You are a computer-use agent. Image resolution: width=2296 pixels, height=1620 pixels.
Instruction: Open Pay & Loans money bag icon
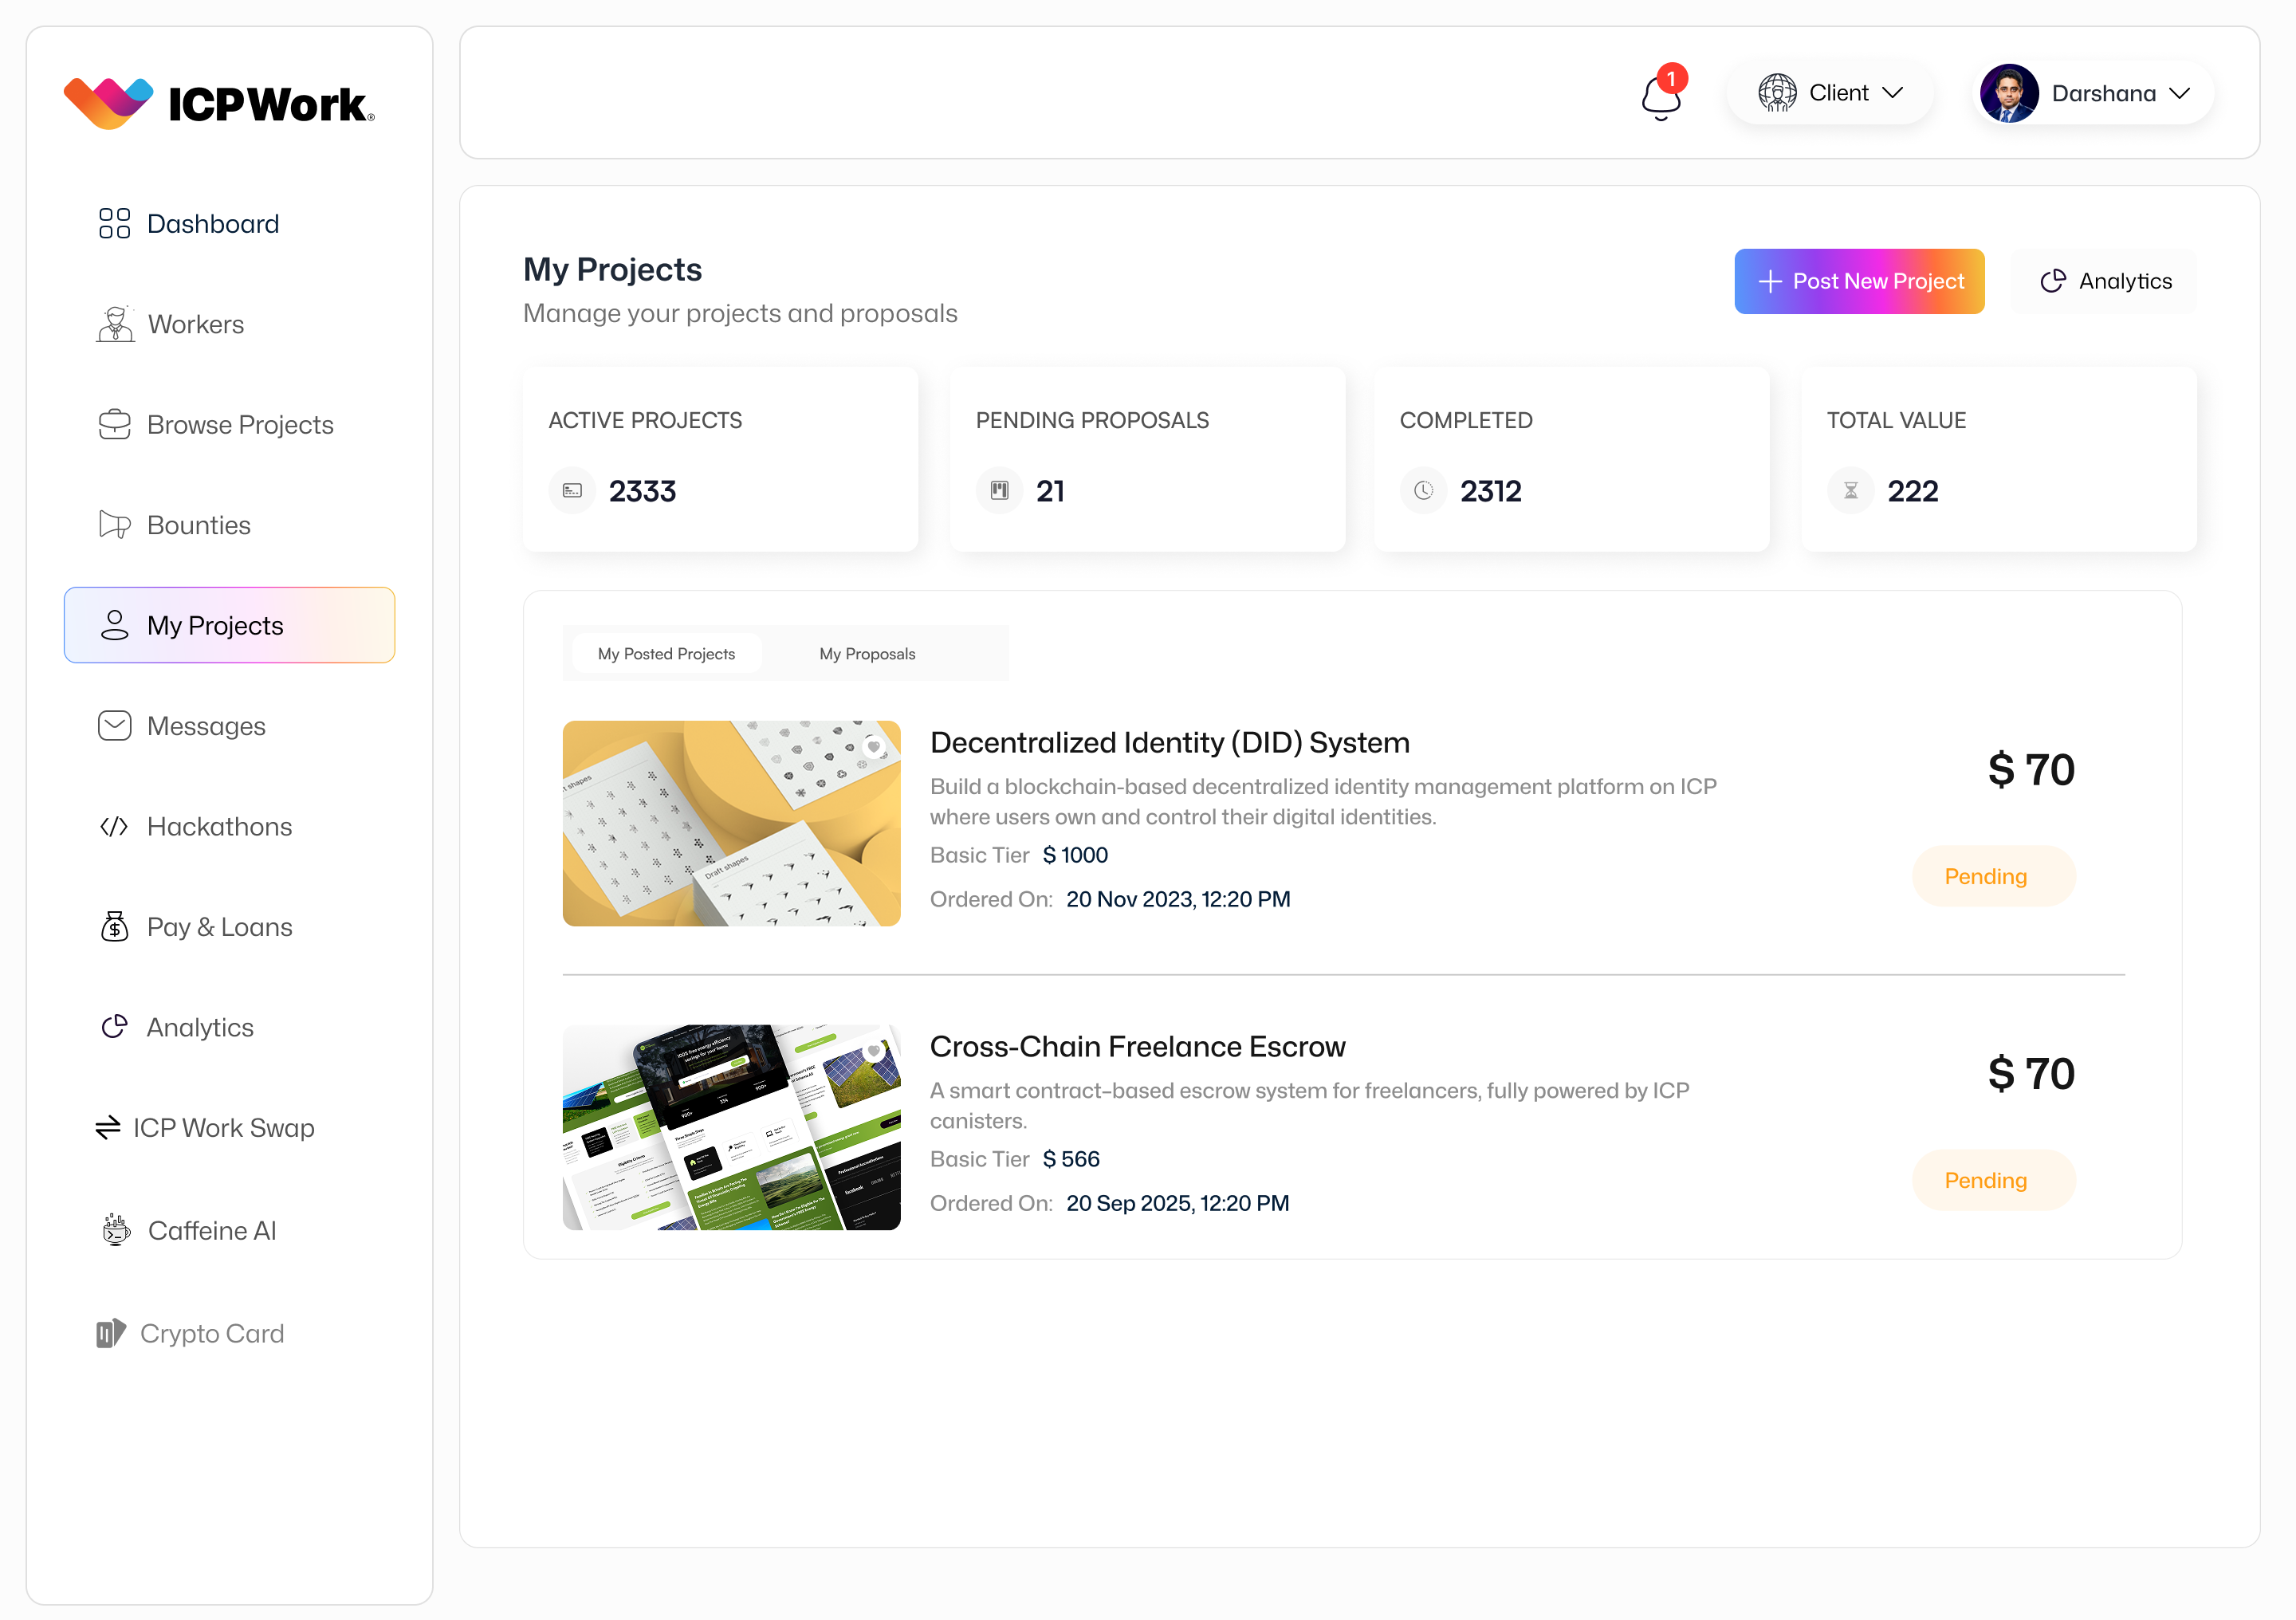(114, 927)
